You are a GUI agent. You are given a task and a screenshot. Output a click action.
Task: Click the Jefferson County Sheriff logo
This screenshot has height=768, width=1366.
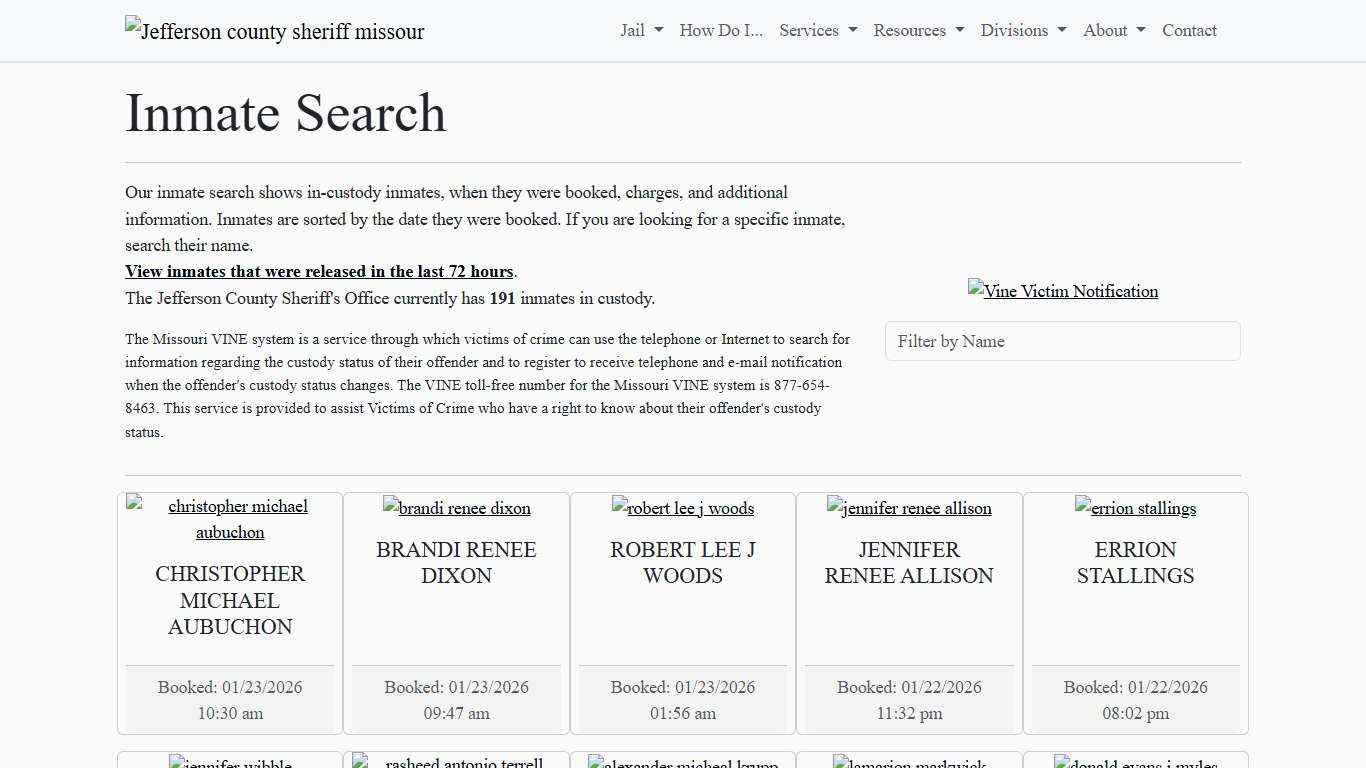pyautogui.click(x=274, y=30)
